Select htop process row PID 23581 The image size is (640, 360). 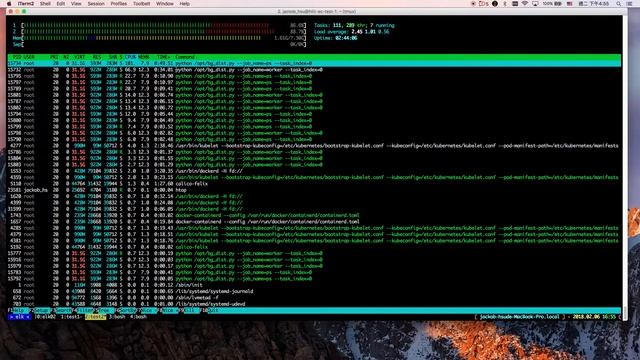[314, 190]
